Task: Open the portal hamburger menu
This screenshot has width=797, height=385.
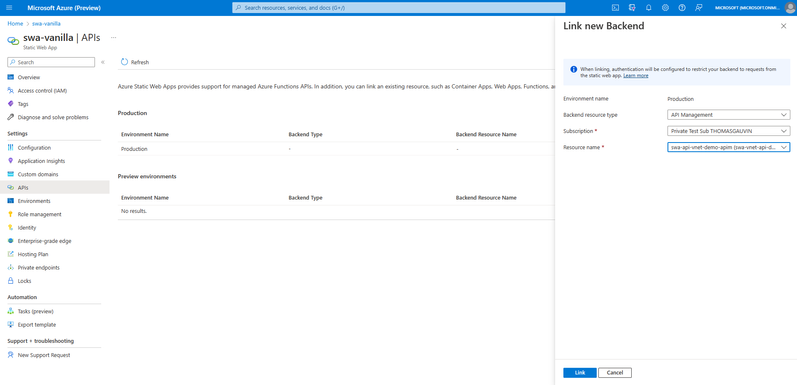Action: click(x=9, y=8)
